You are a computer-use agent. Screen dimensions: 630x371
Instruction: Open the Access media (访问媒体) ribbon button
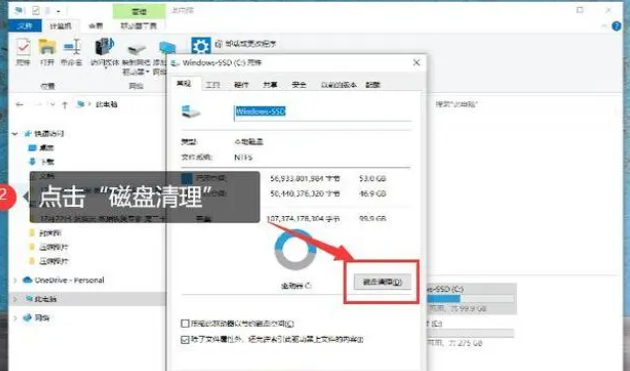pos(104,53)
